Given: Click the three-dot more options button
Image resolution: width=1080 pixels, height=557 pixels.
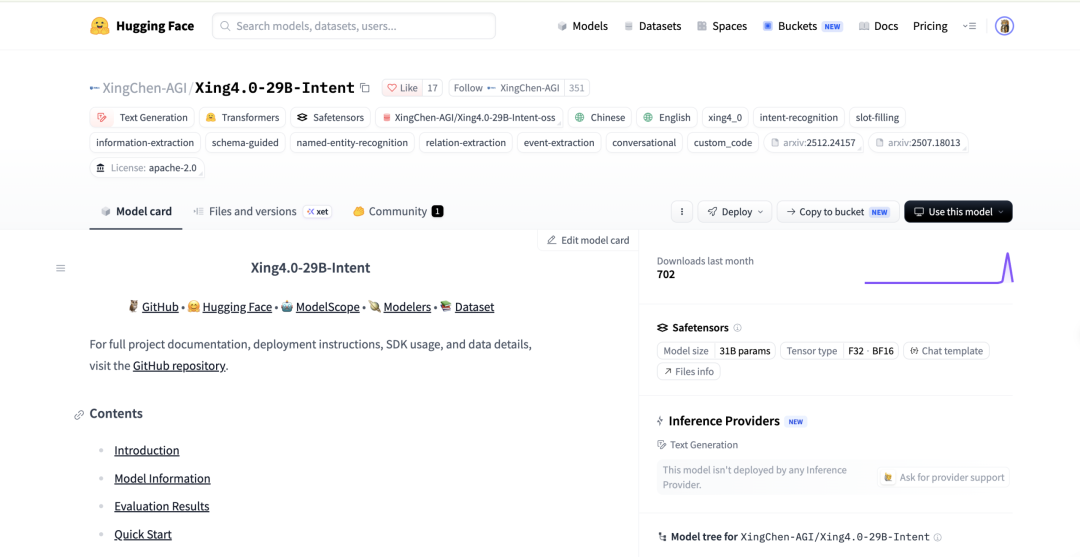Looking at the screenshot, I should pyautogui.click(x=682, y=211).
